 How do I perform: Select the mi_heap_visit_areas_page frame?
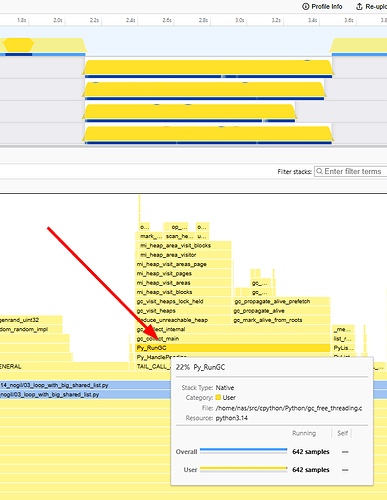183,264
